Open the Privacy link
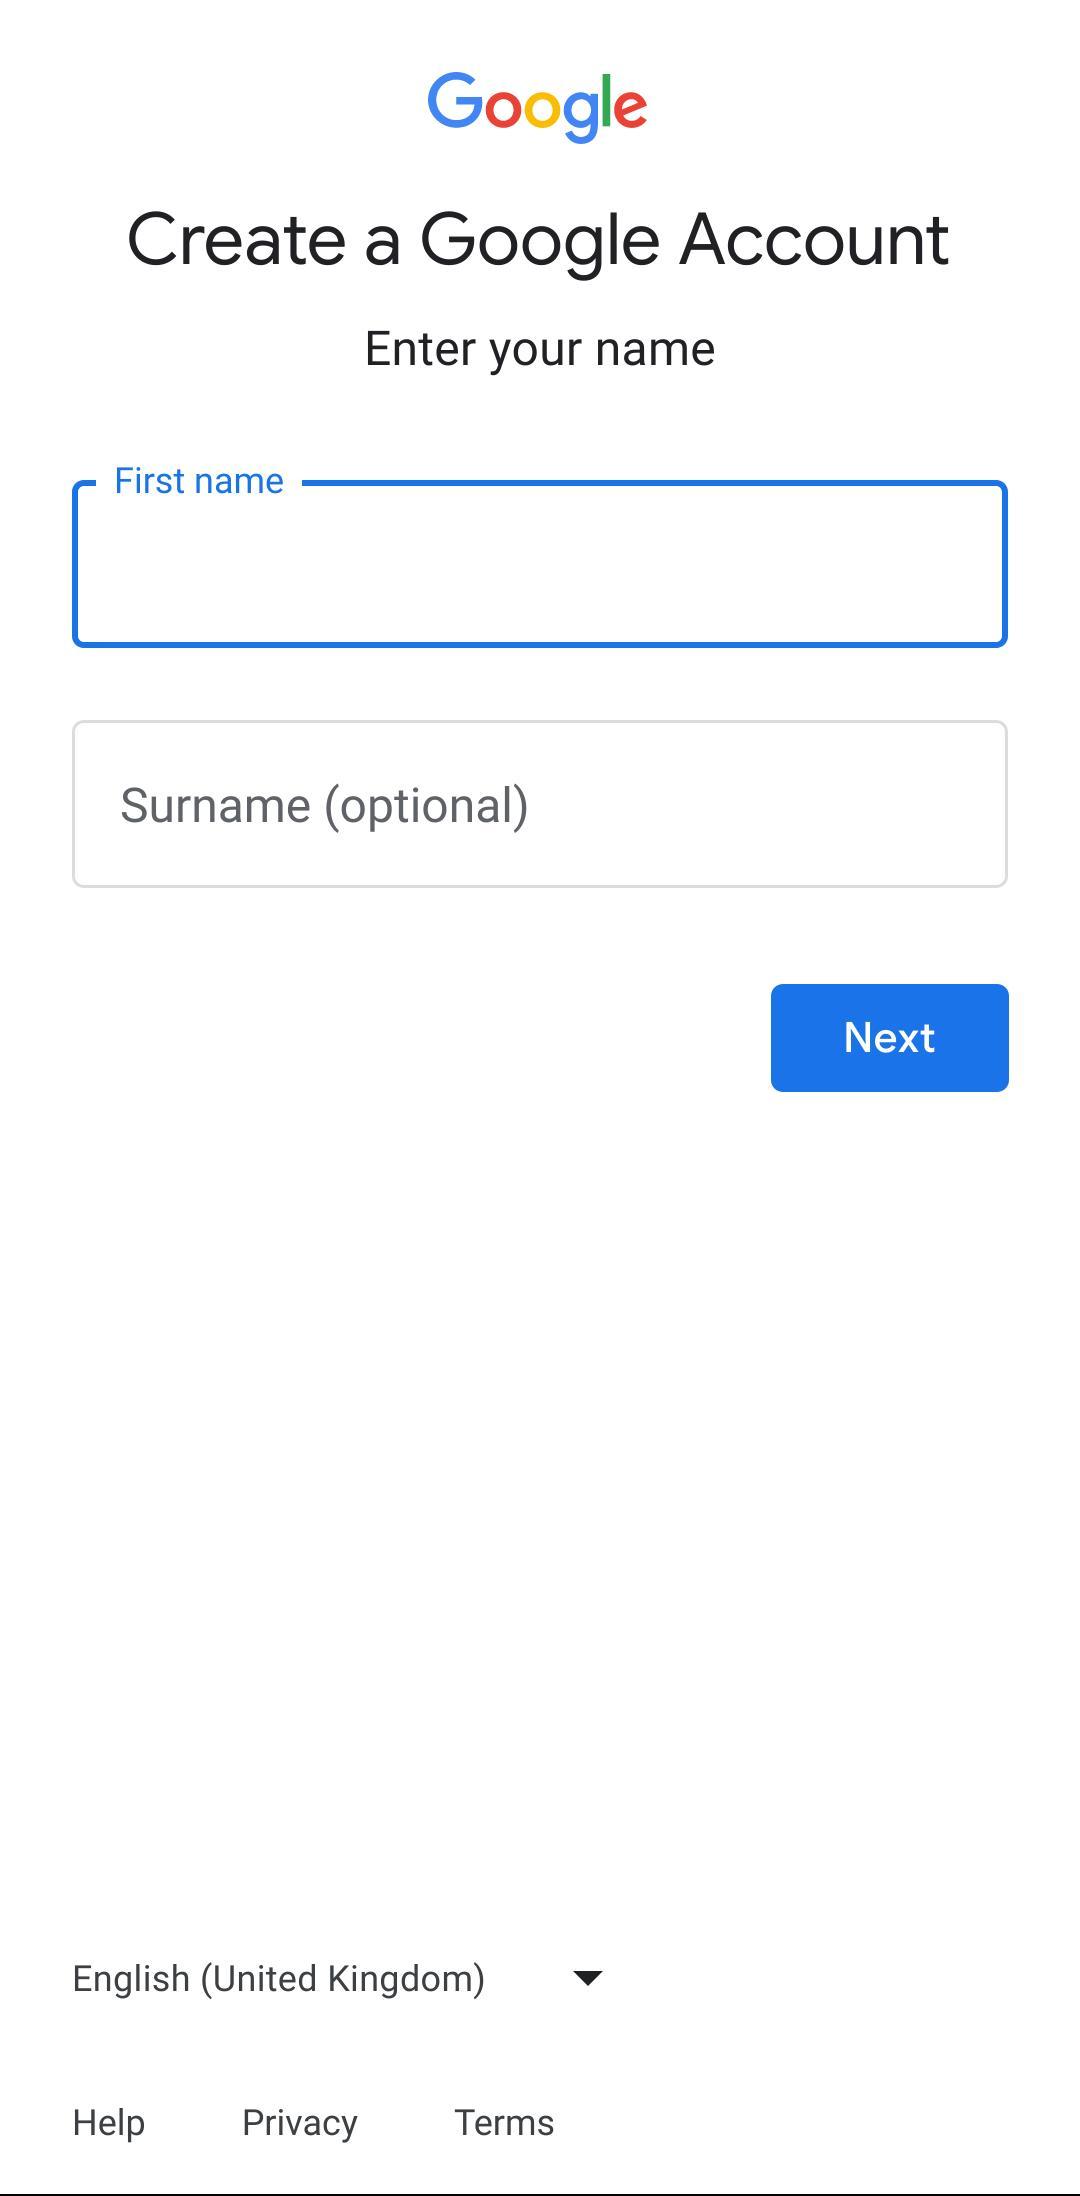The image size is (1080, 2196). click(301, 2121)
